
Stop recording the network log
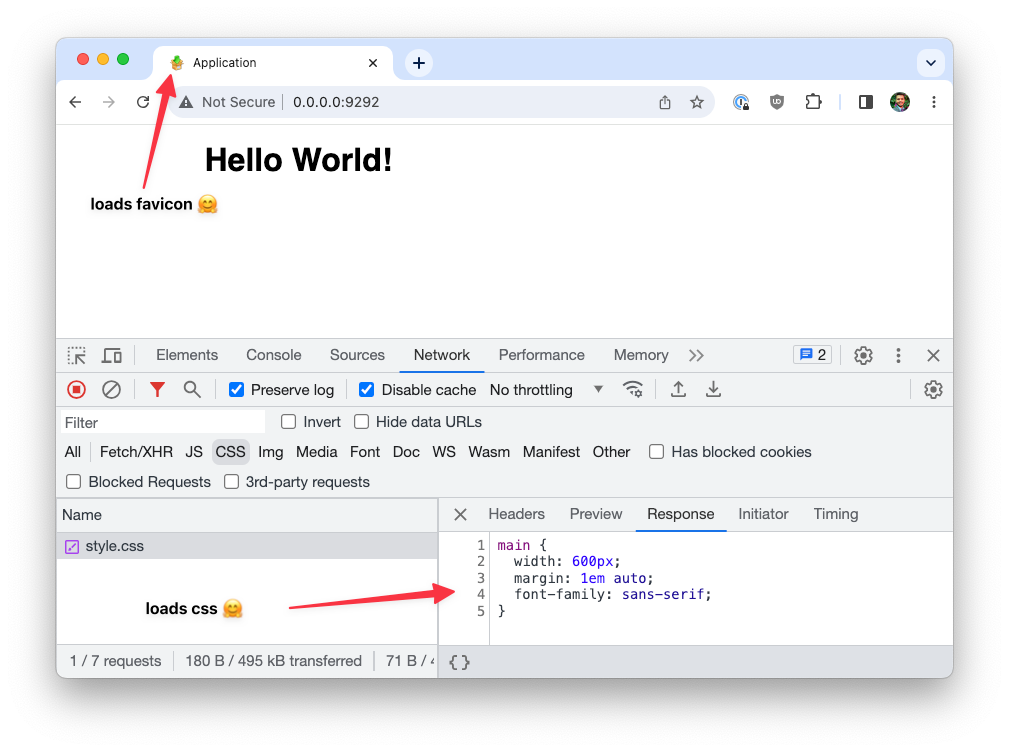pyautogui.click(x=77, y=390)
